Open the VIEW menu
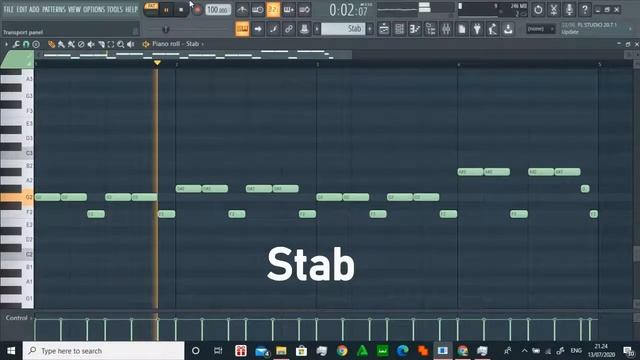 (x=74, y=9)
